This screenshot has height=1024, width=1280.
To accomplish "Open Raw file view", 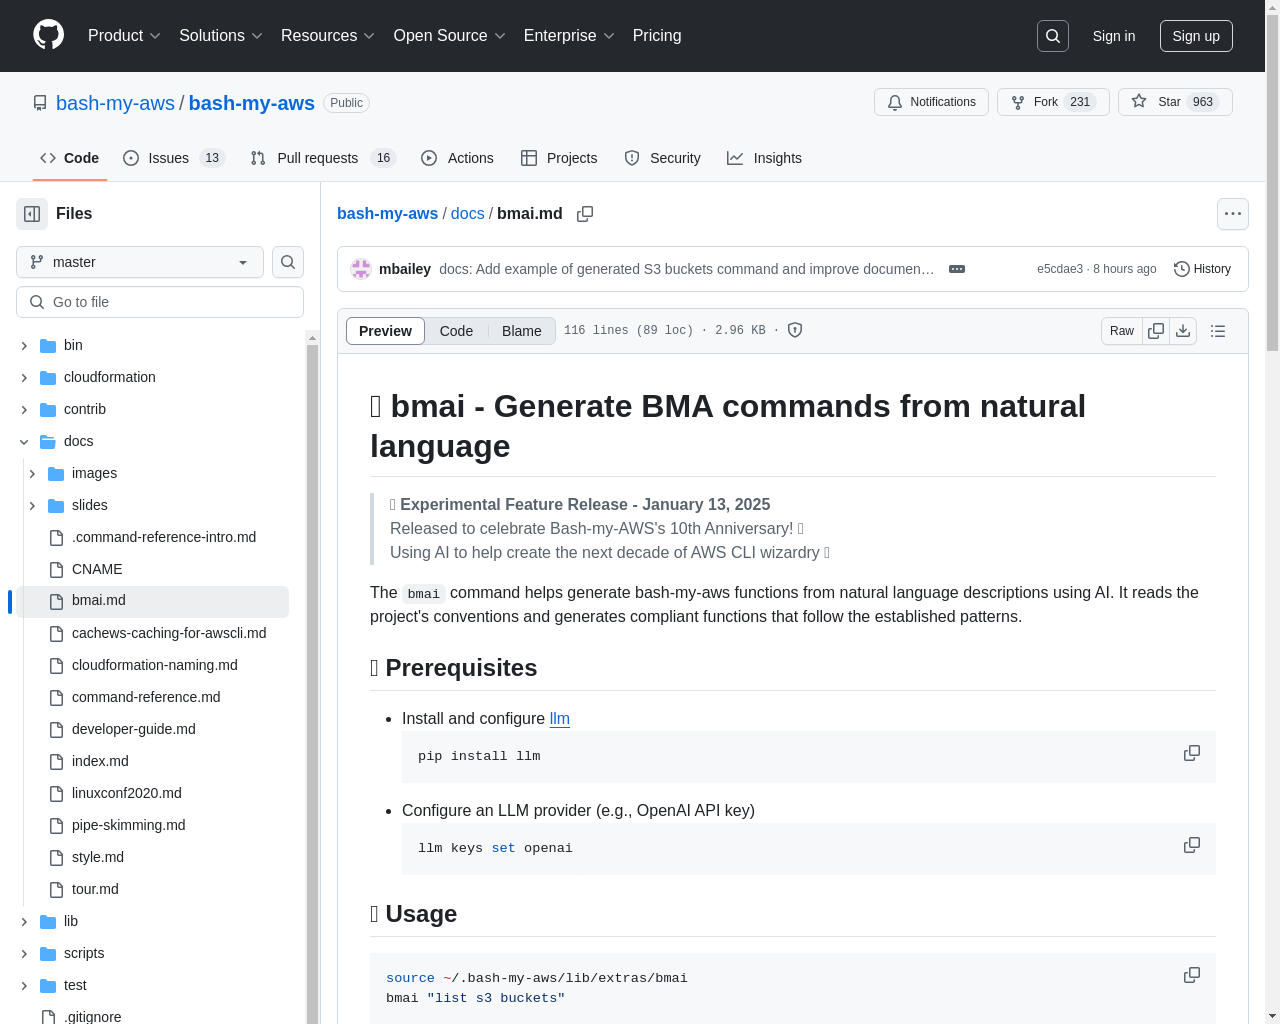I will coord(1122,331).
